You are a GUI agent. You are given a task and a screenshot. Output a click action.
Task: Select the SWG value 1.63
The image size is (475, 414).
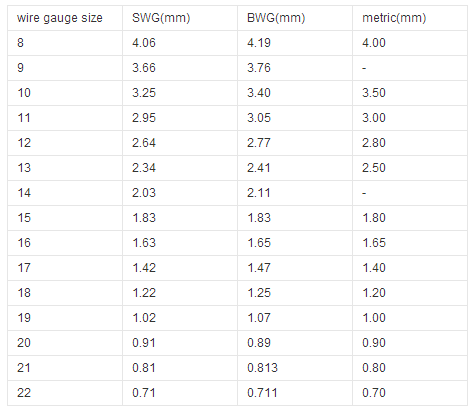click(x=144, y=243)
